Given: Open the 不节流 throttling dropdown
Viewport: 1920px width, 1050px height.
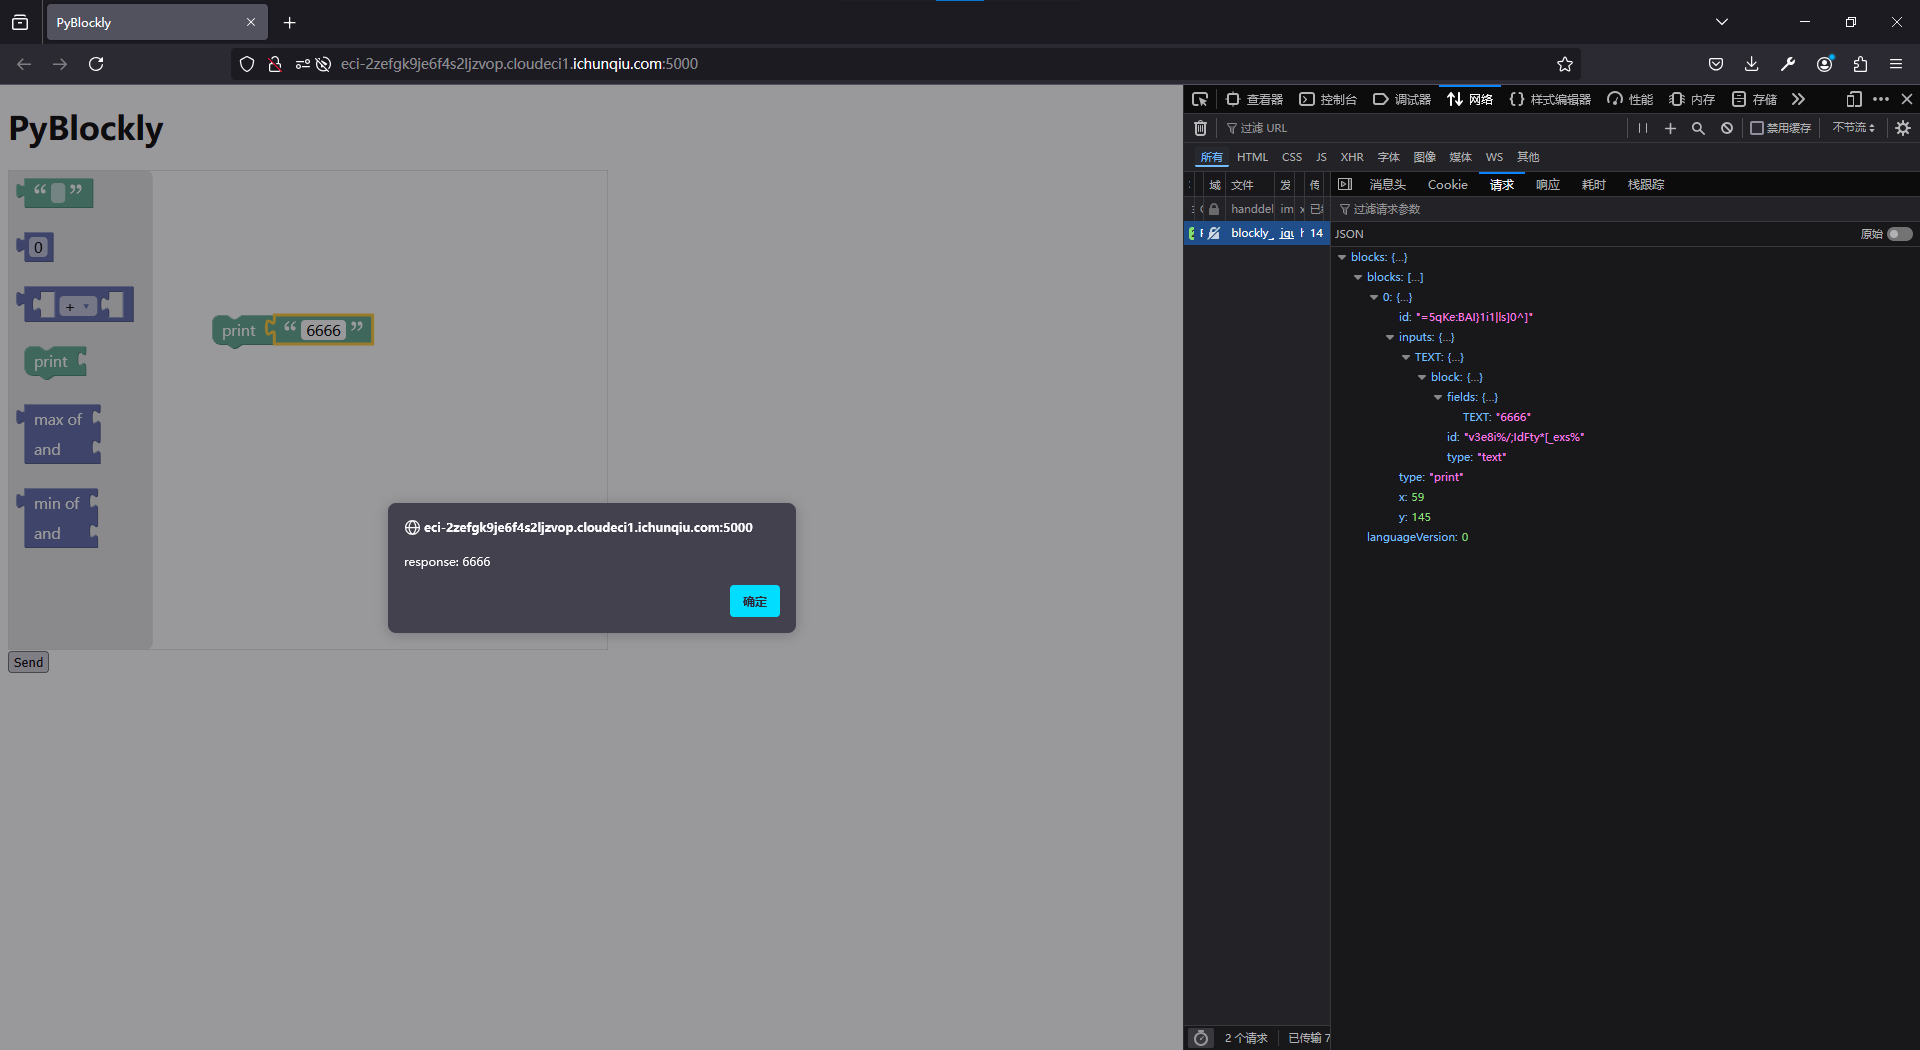Looking at the screenshot, I should point(1853,128).
